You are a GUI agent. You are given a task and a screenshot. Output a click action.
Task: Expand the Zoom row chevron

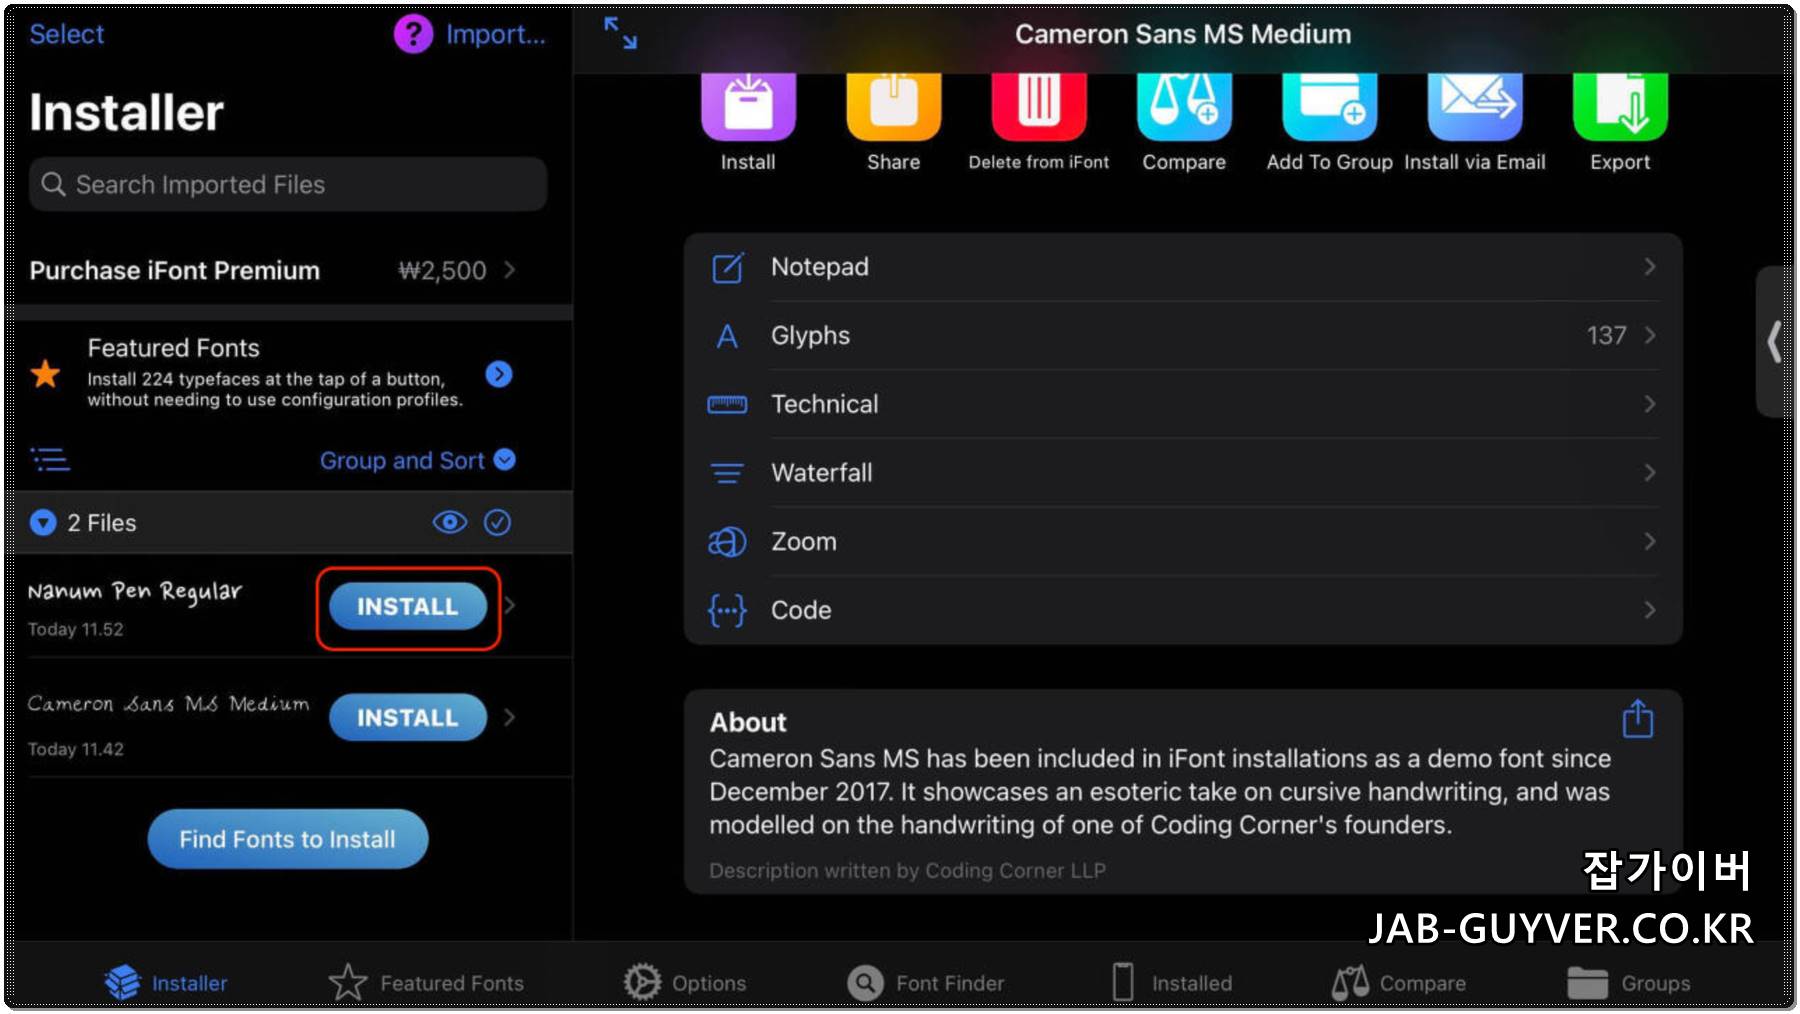(x=1649, y=541)
